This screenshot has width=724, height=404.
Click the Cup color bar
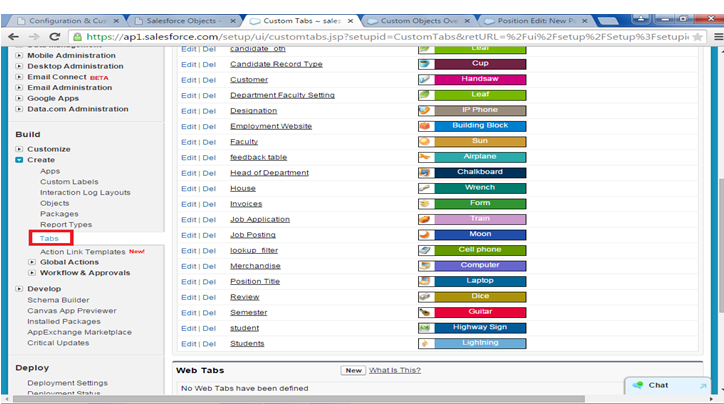(x=480, y=64)
